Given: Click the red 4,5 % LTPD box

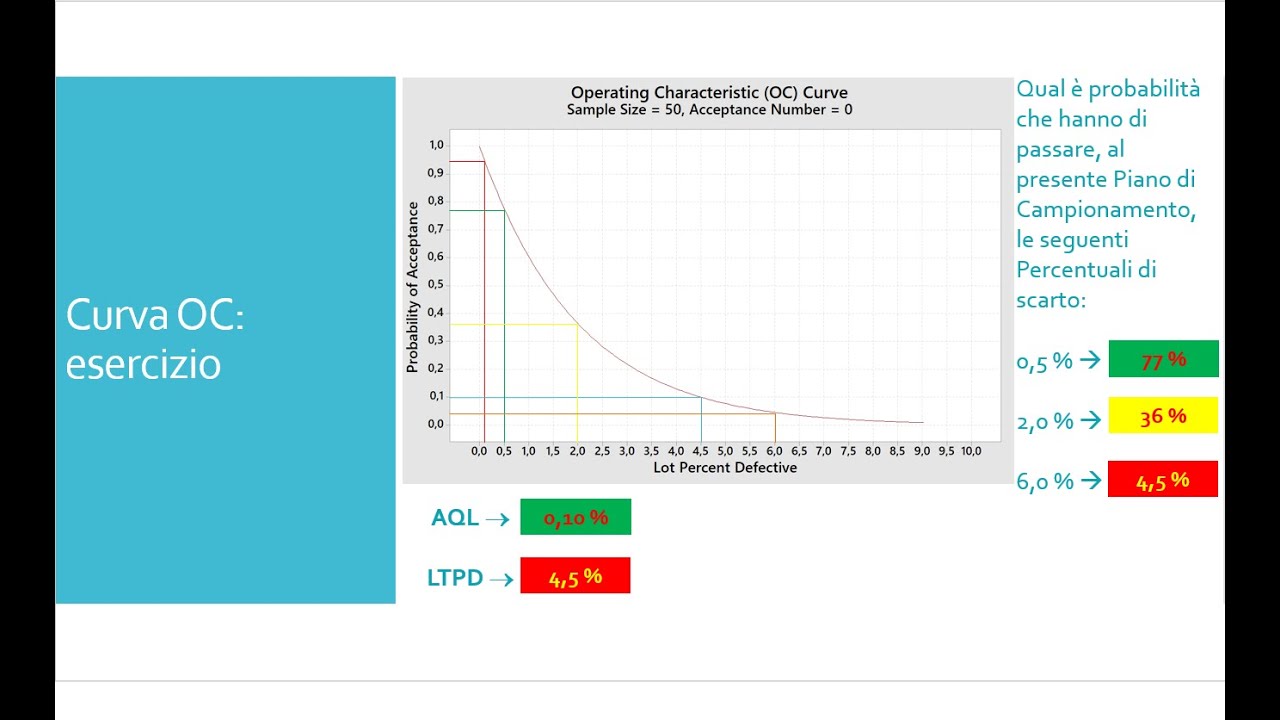Looking at the screenshot, I should [x=575, y=576].
